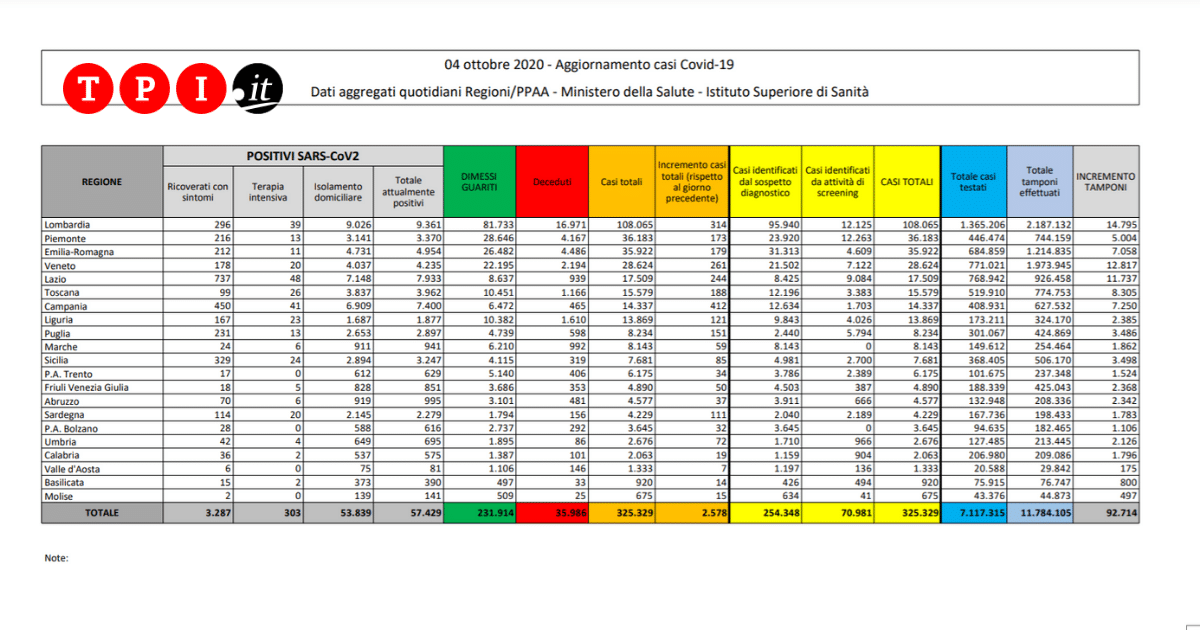Select the red "Deceduti" column header
1200x630 pixels.
(x=552, y=181)
